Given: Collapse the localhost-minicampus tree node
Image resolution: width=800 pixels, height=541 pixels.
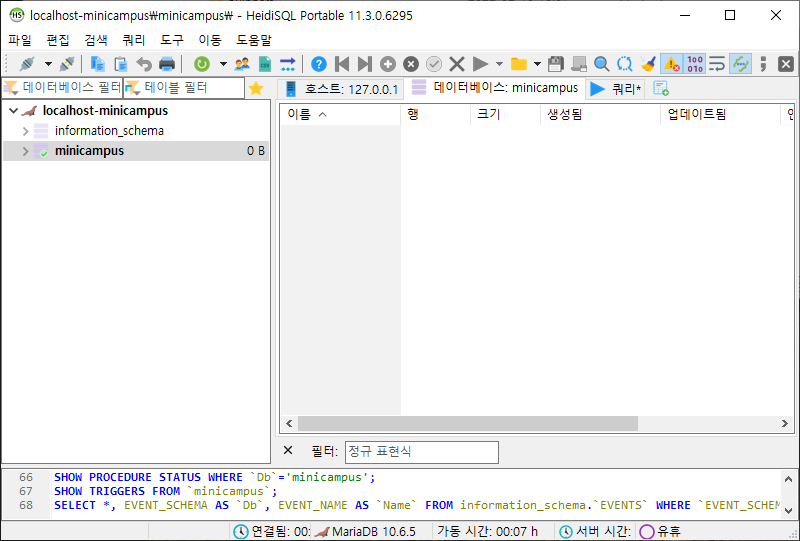Looking at the screenshot, I should pyautogui.click(x=13, y=110).
